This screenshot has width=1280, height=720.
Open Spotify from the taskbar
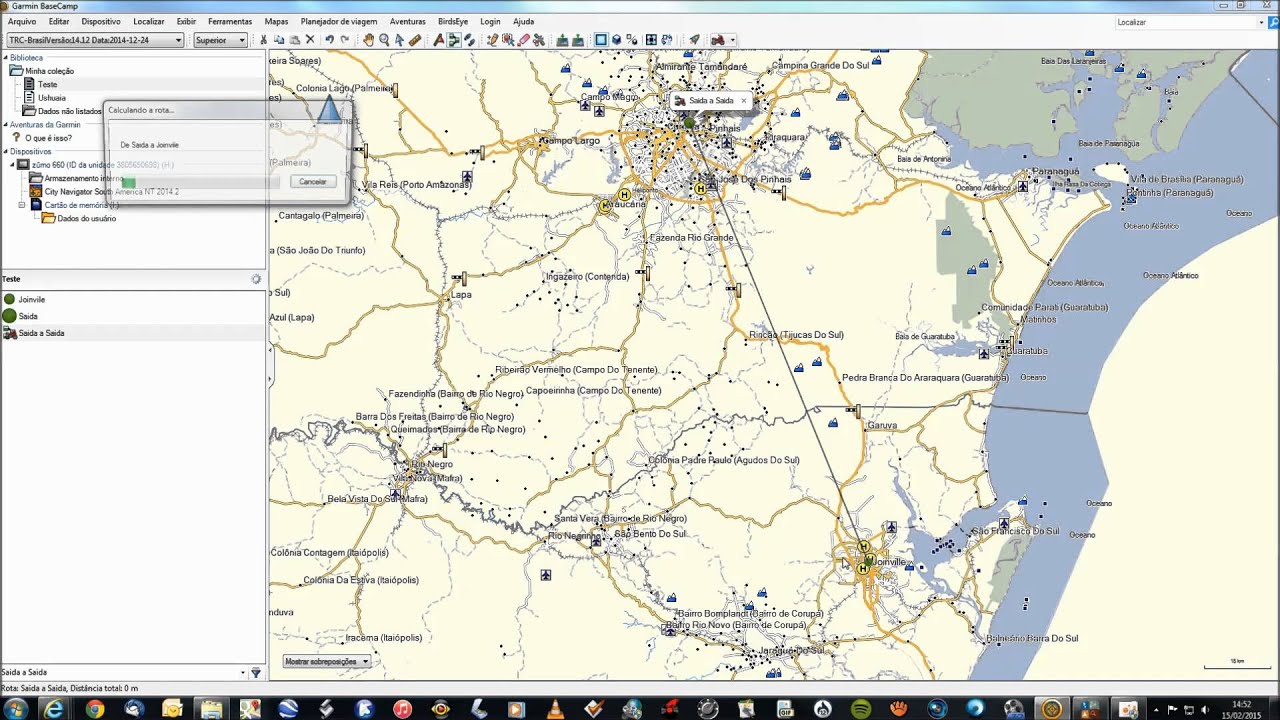pyautogui.click(x=861, y=708)
